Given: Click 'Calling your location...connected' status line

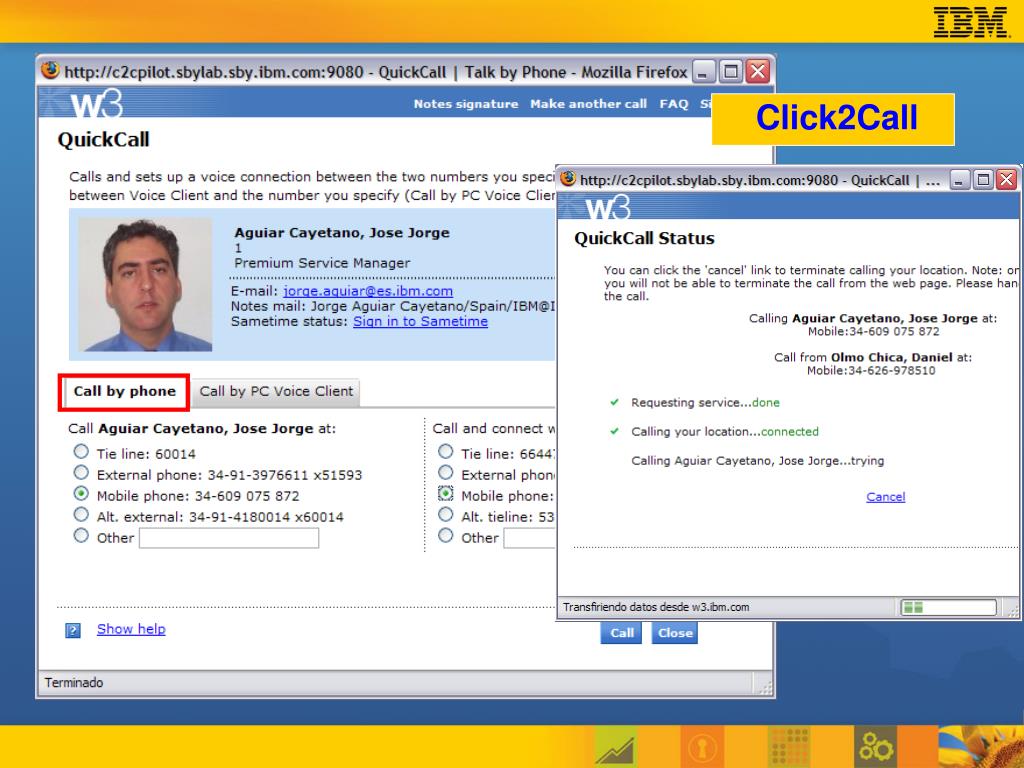Looking at the screenshot, I should point(725,432).
